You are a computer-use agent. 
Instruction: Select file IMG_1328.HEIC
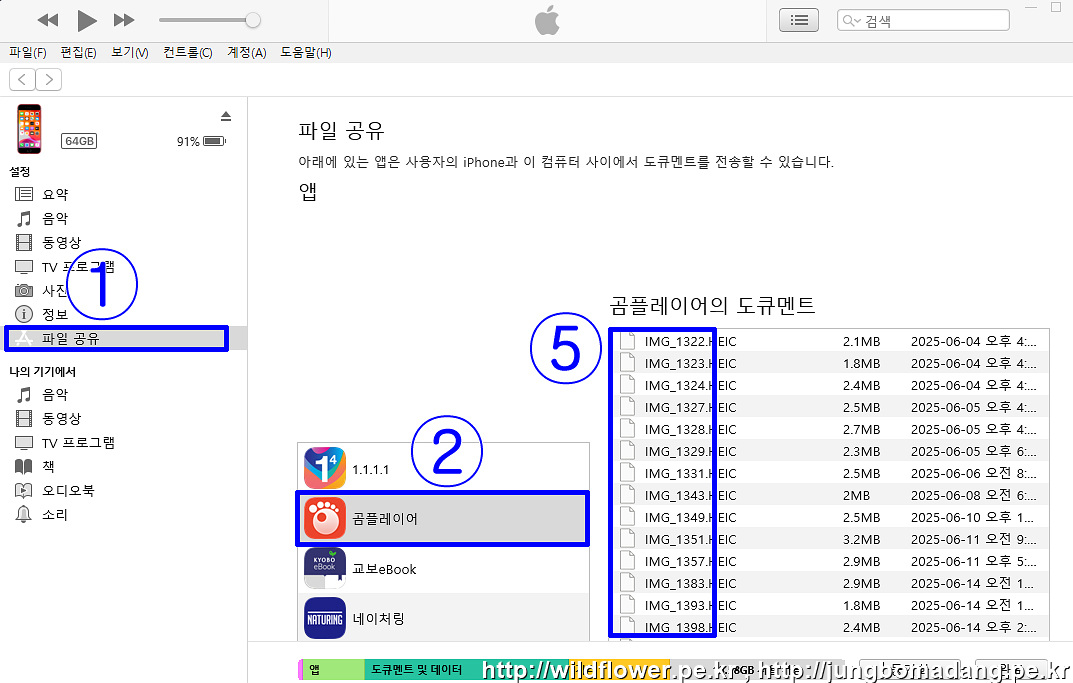pyautogui.click(x=690, y=429)
